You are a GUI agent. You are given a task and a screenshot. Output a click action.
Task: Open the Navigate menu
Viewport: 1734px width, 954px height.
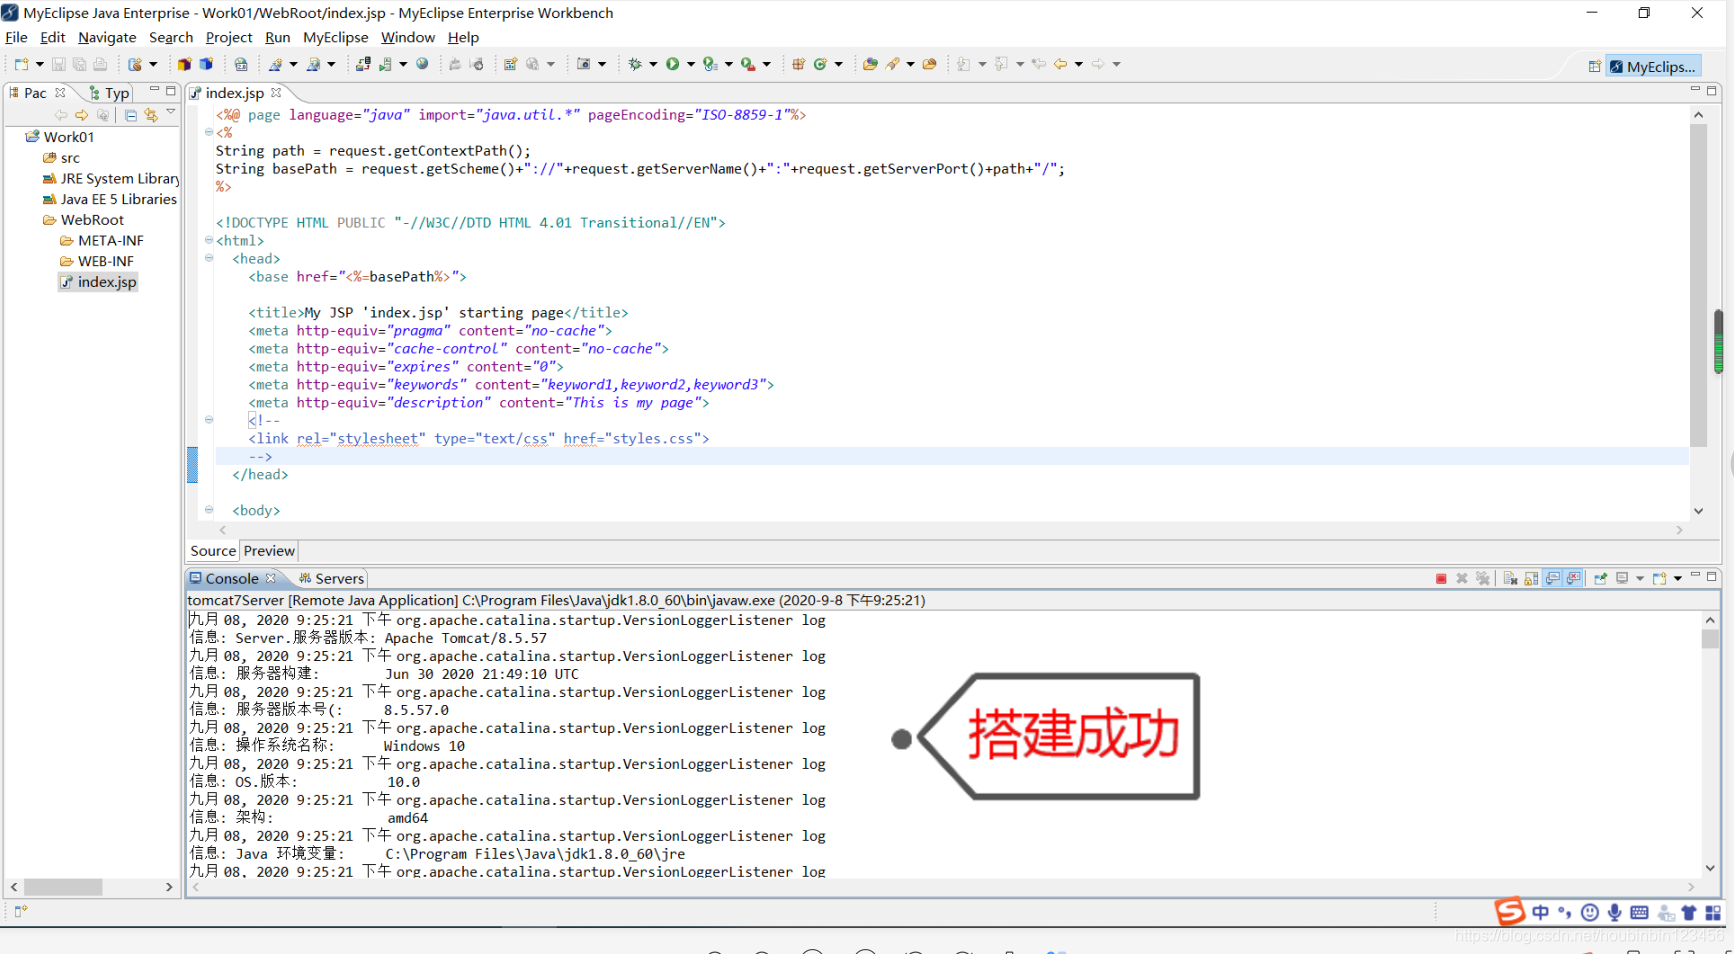point(107,37)
